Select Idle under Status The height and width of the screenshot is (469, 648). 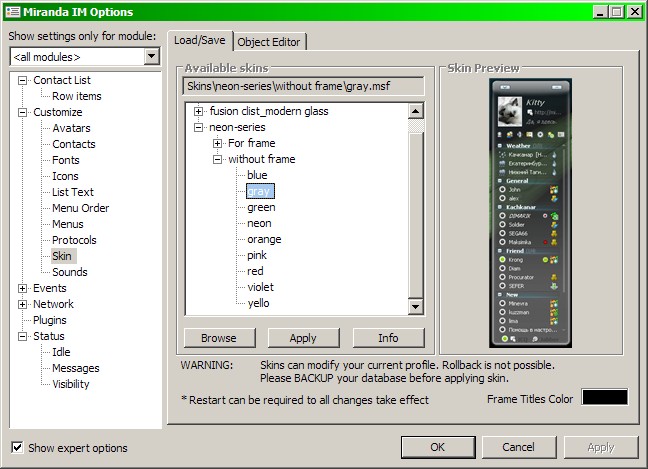coord(61,352)
